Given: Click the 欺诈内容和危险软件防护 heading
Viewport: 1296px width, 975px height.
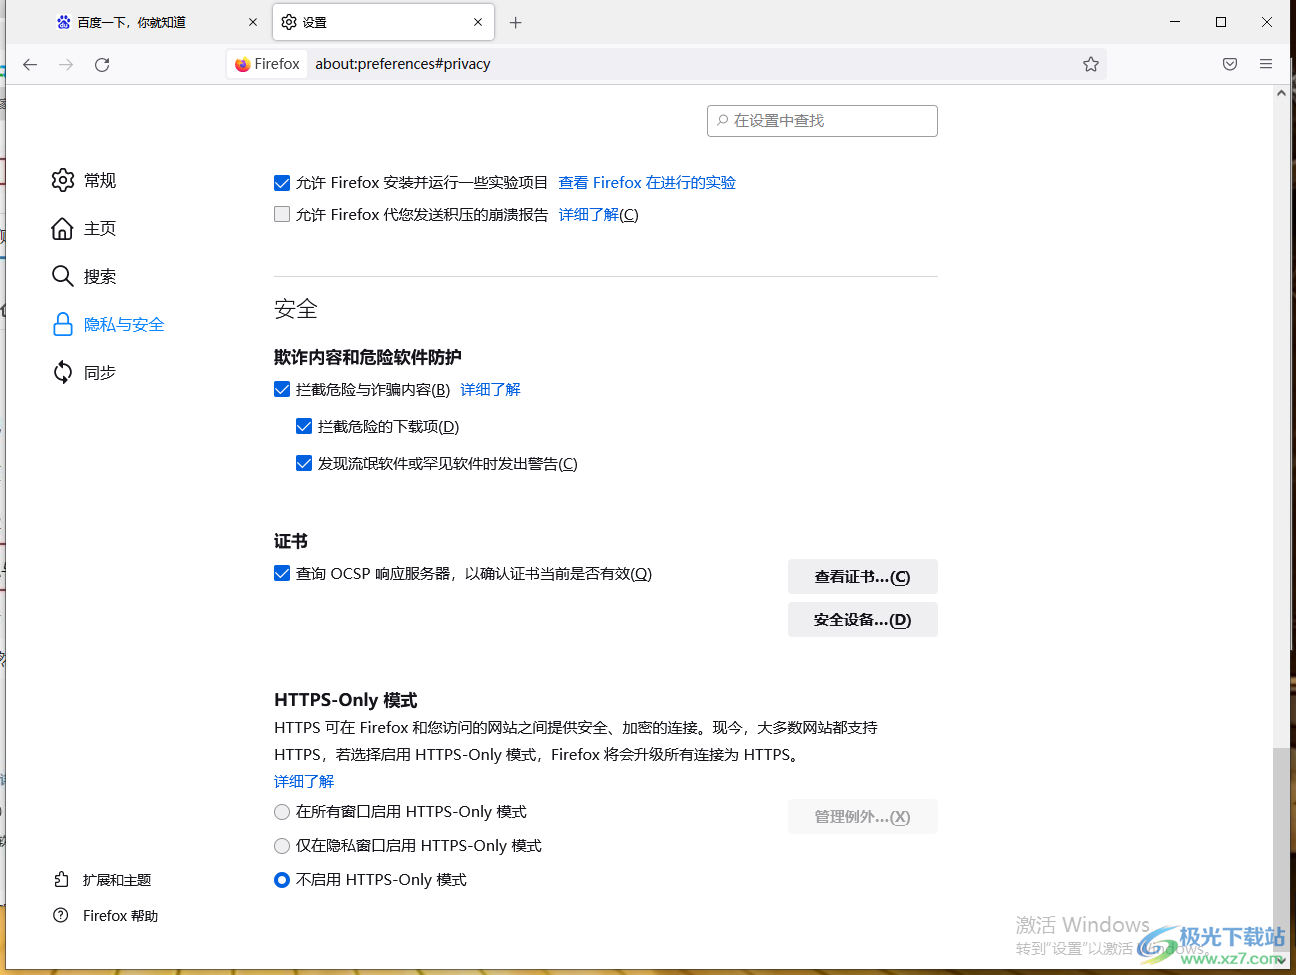Looking at the screenshot, I should tap(368, 357).
